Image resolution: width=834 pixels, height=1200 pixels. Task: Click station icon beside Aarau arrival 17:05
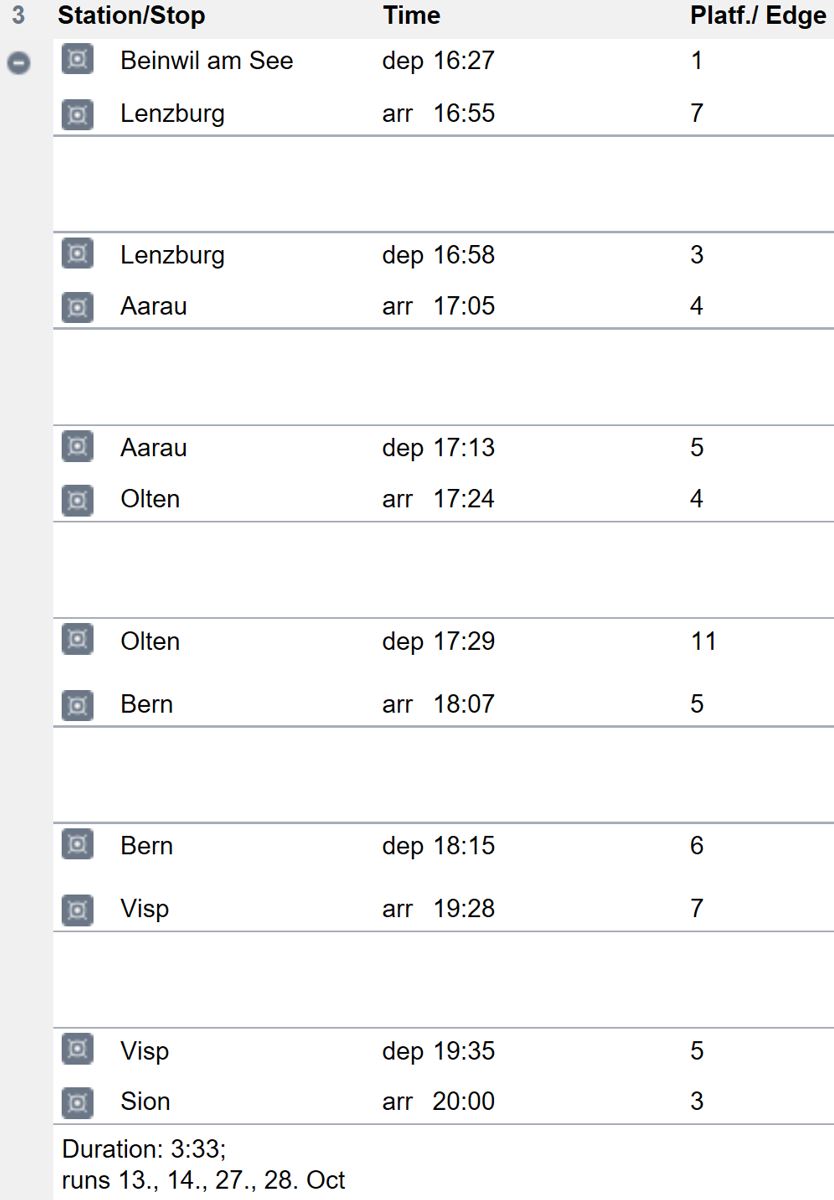click(77, 307)
